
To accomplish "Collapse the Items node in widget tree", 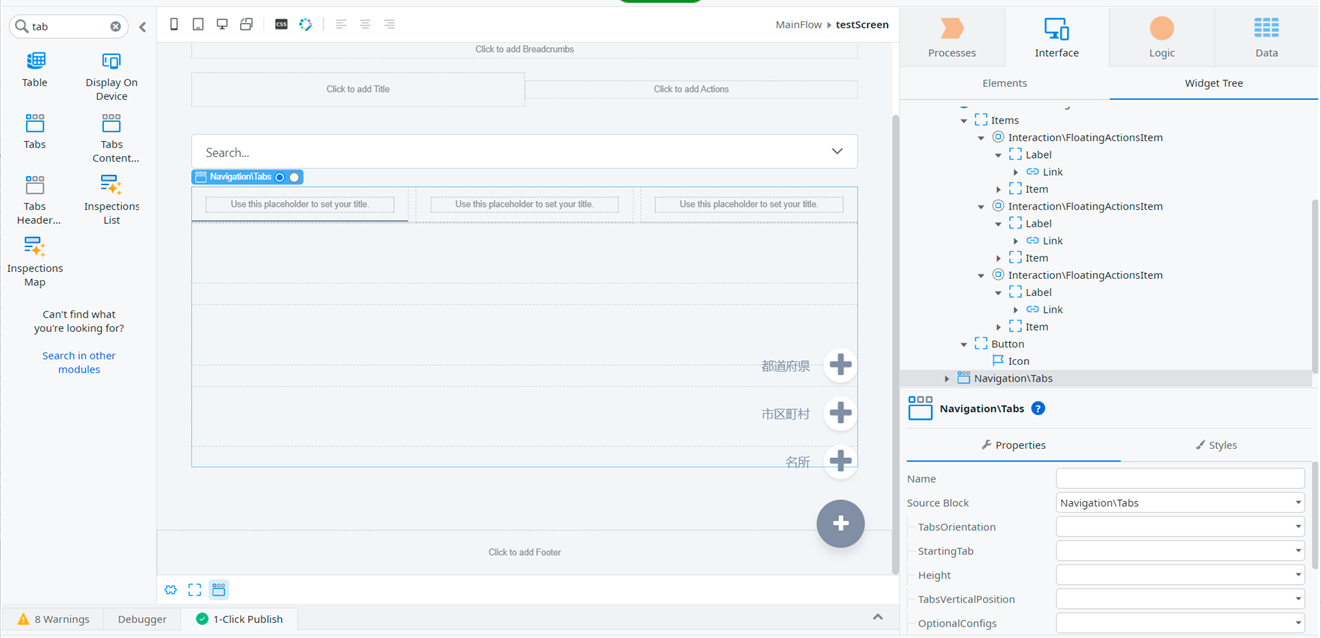I will point(964,121).
